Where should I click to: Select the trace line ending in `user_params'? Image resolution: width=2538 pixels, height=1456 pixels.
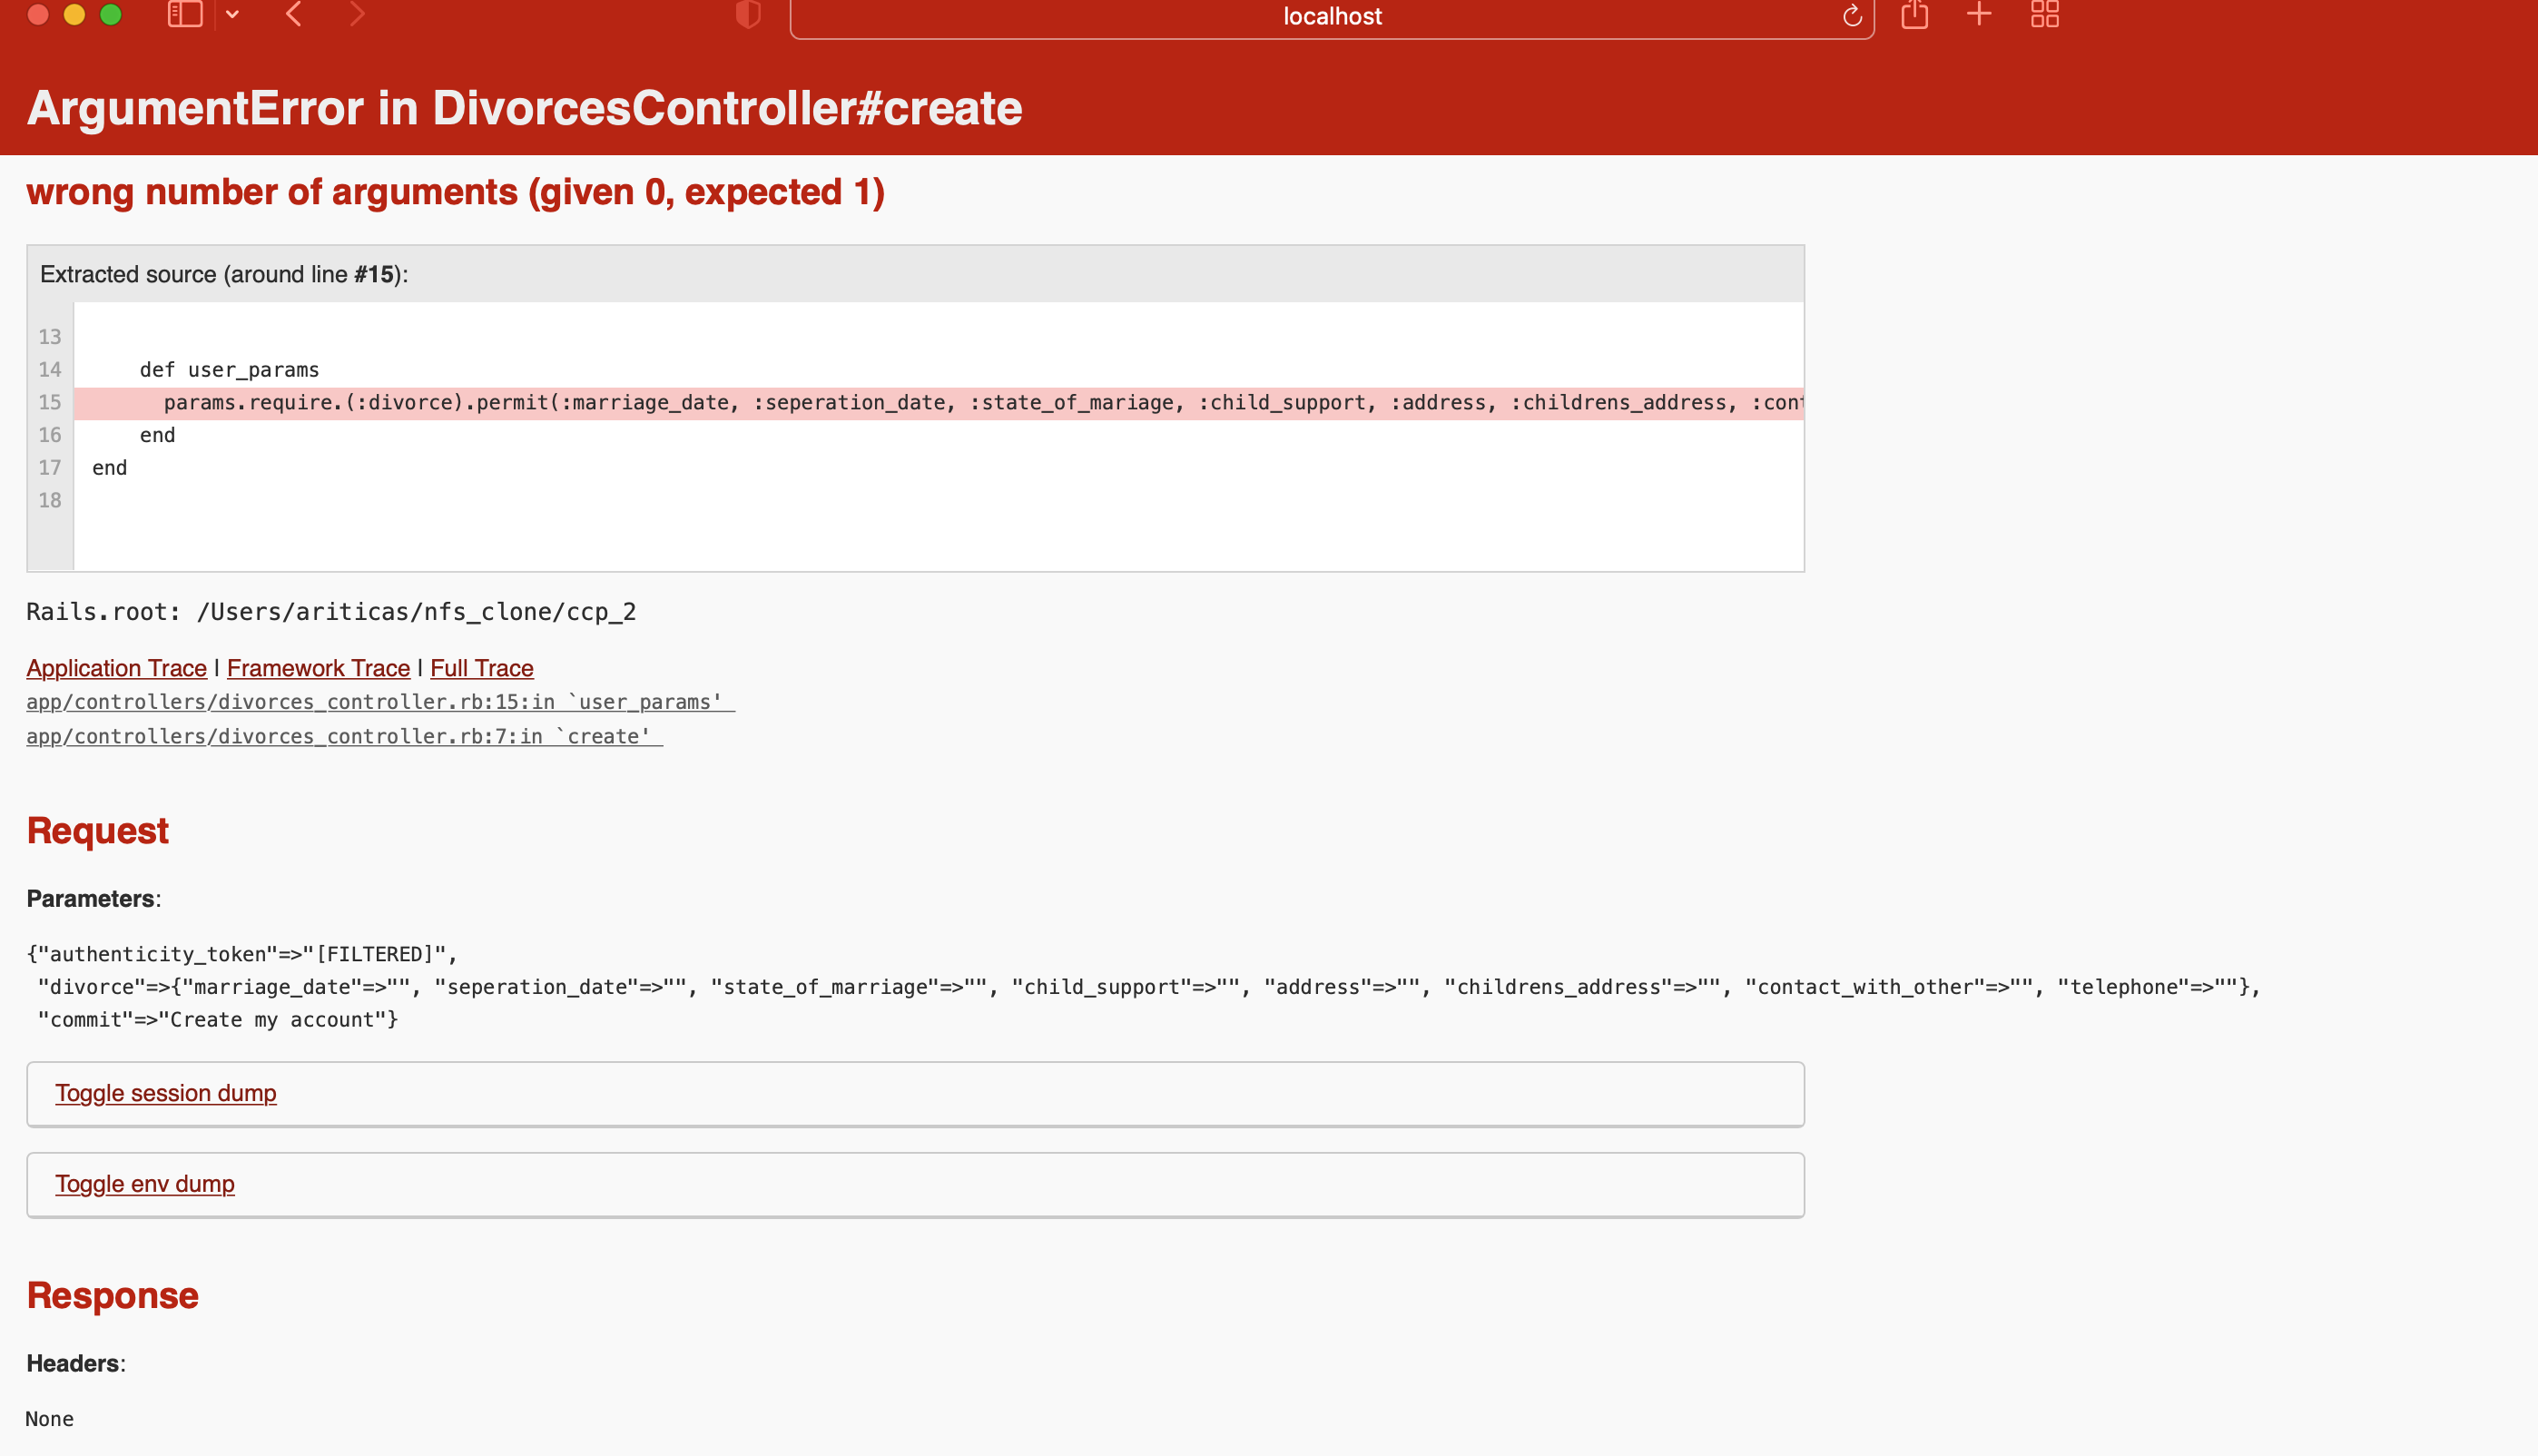coord(380,702)
